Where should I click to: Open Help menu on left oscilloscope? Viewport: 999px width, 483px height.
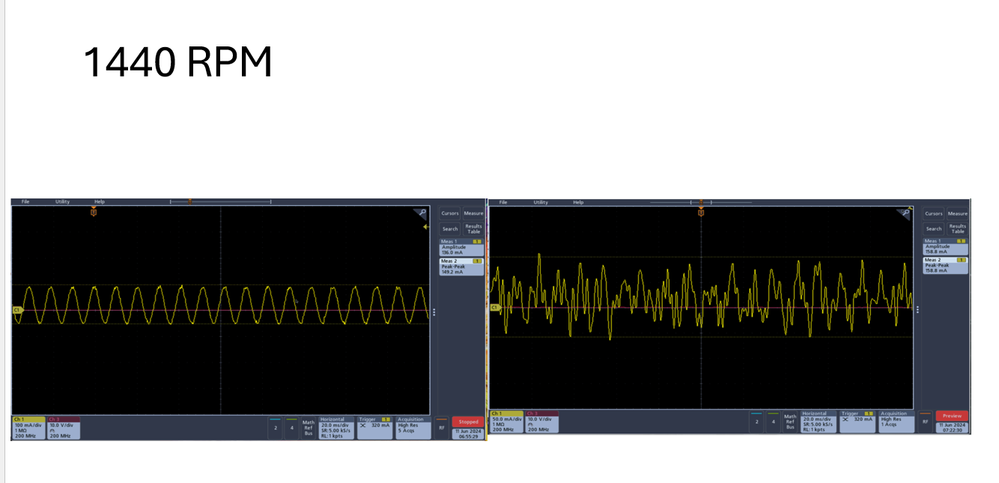100,201
